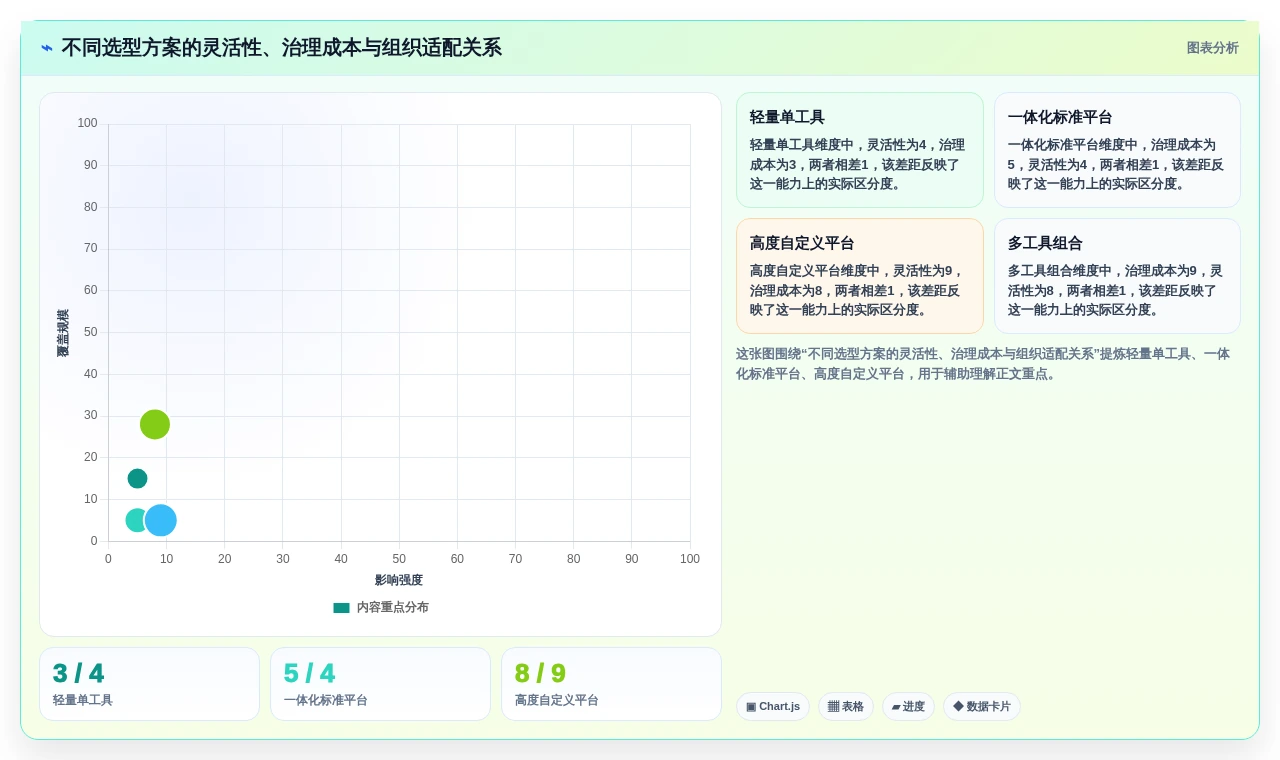Click the 5 / 4 一体化标准平台 stat card

pyautogui.click(x=380, y=684)
